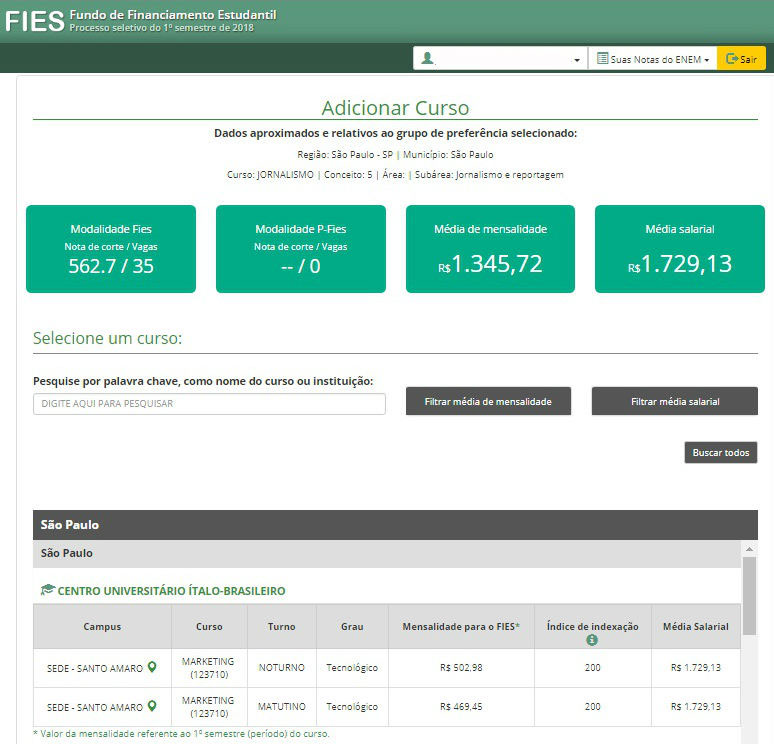Click the graduation cap institution icon
This screenshot has width=774, height=744.
tap(47, 589)
